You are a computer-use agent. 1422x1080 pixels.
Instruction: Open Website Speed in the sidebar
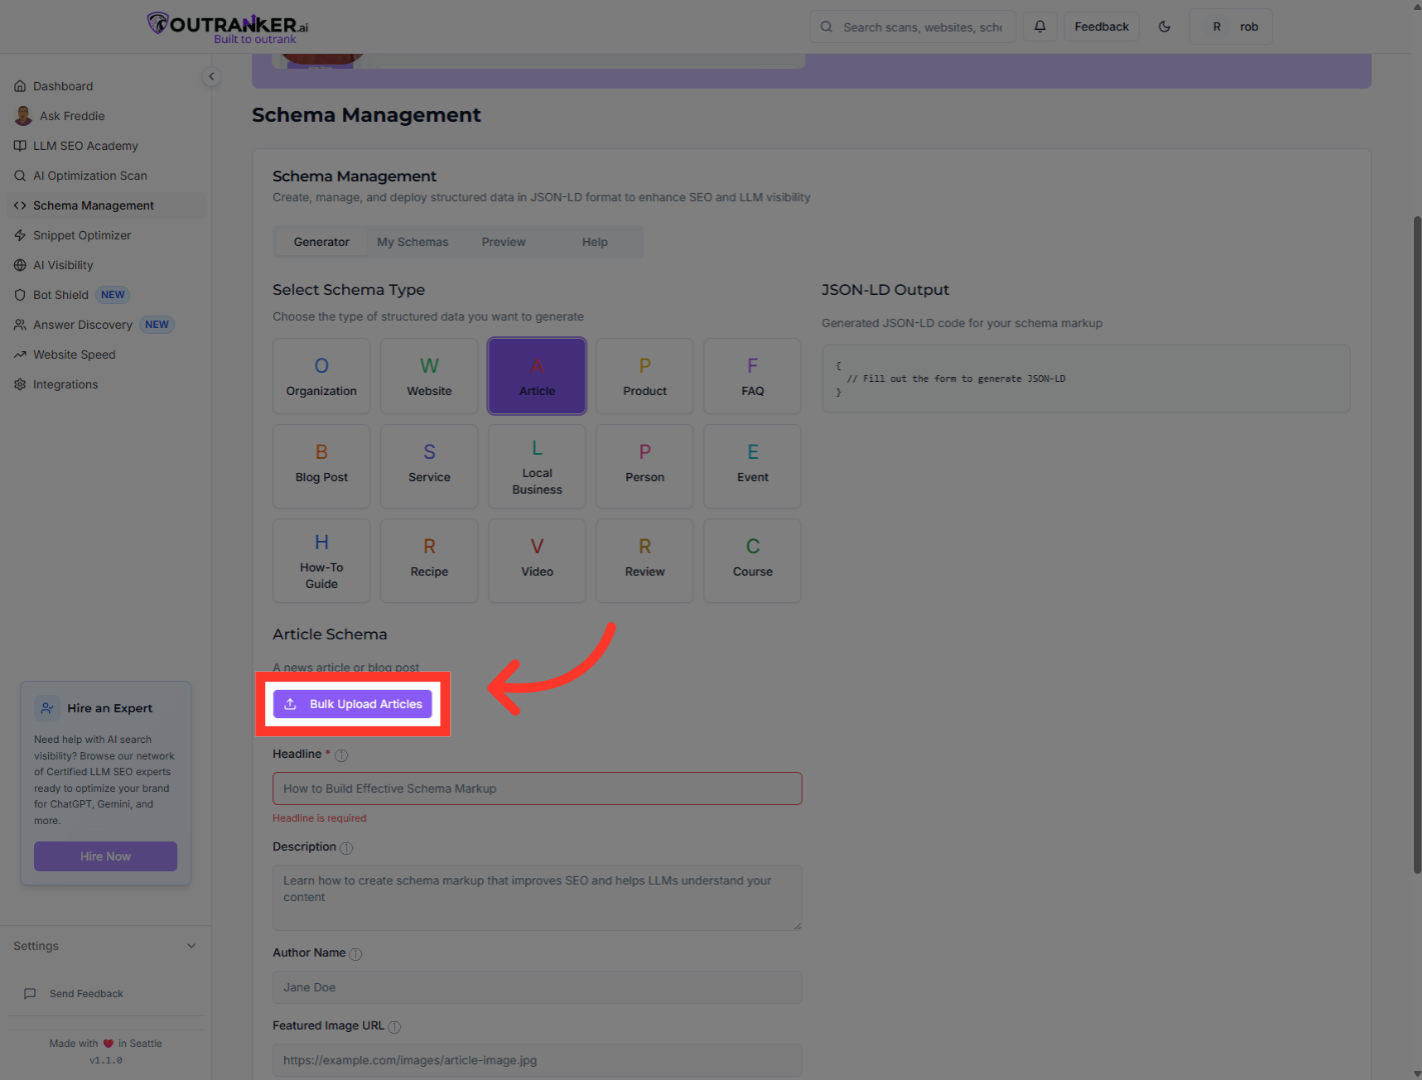click(105, 355)
